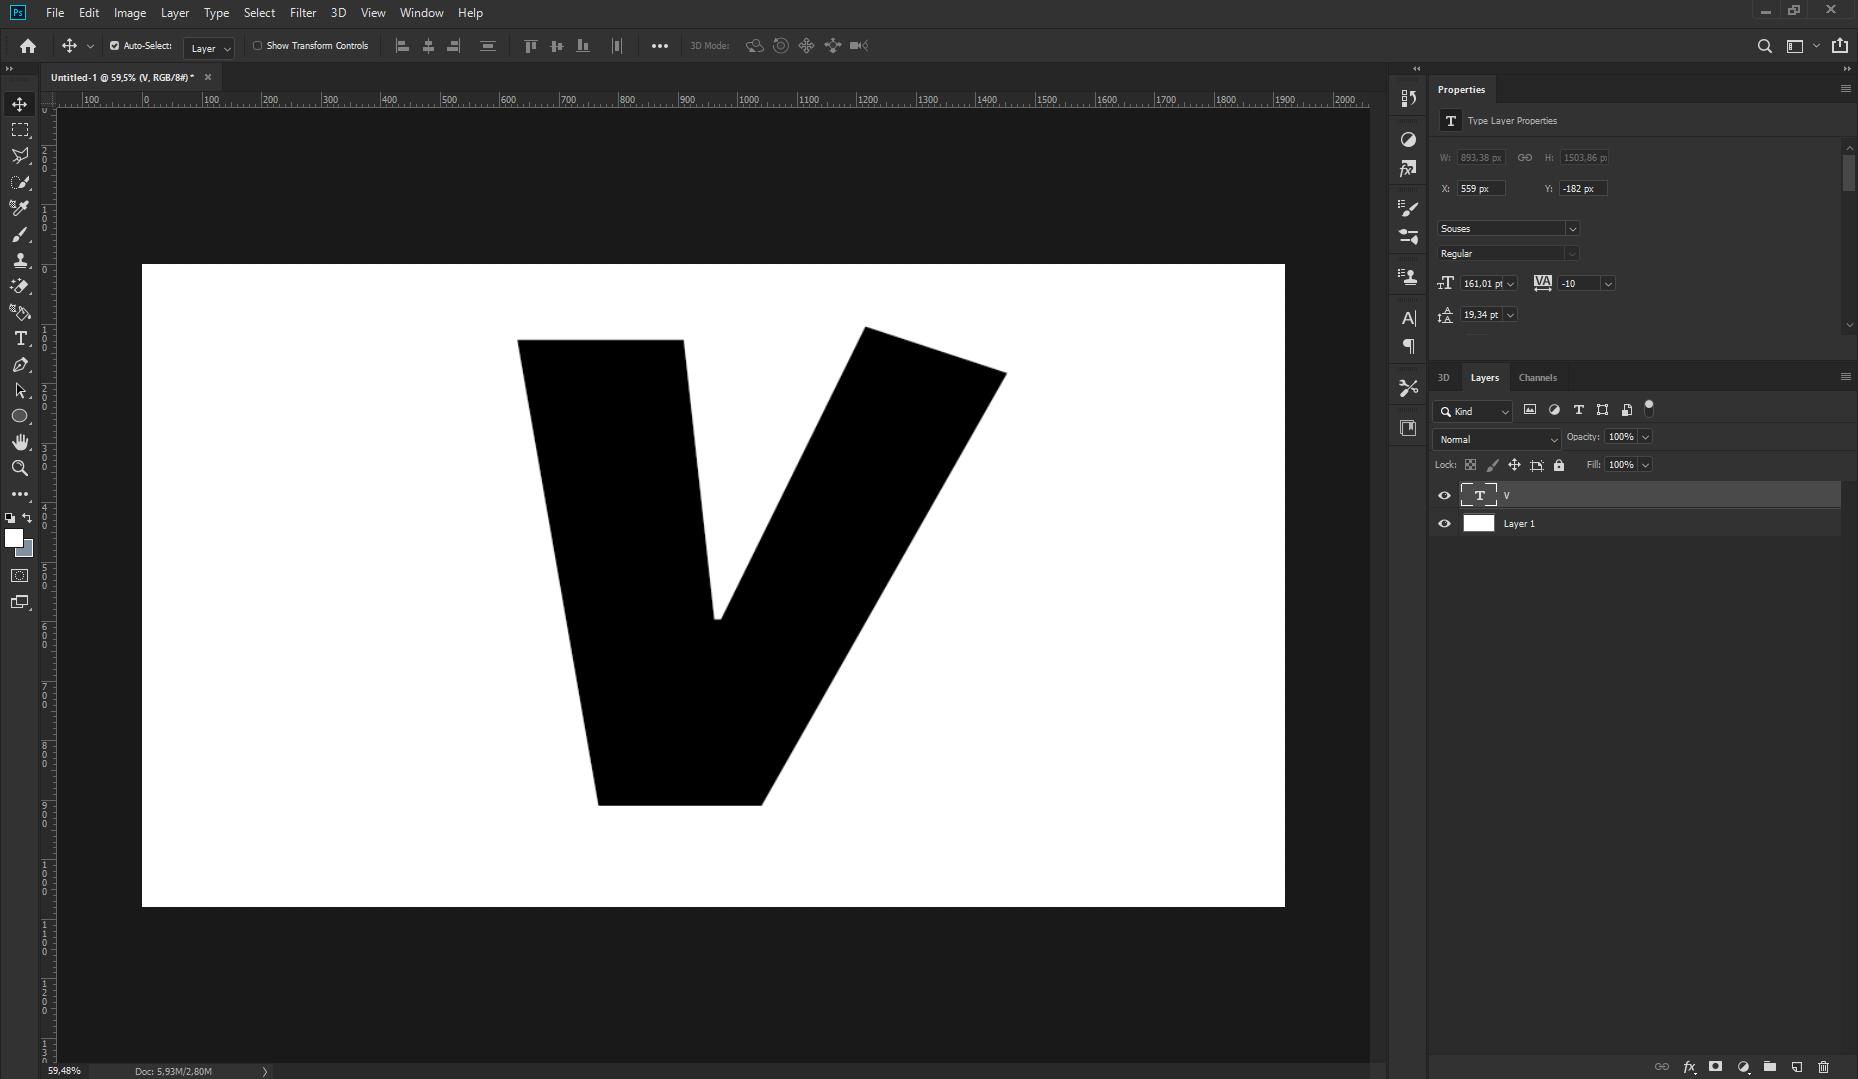Select the Layer 1 thumbnail
1858x1079 pixels.
tap(1478, 523)
